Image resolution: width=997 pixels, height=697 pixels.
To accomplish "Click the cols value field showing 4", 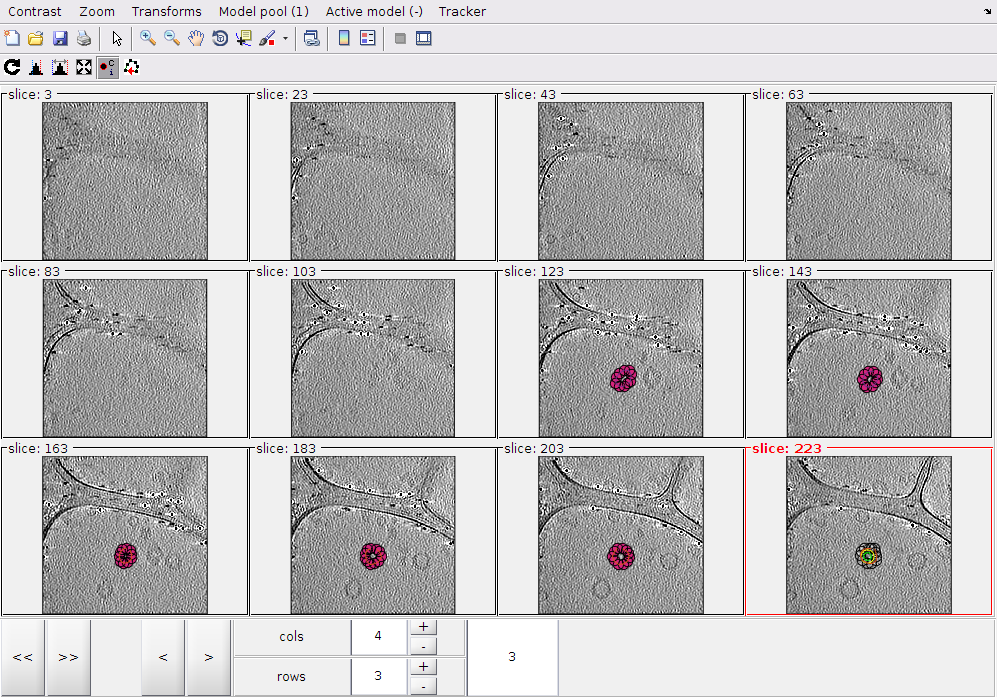I will click(x=378, y=636).
